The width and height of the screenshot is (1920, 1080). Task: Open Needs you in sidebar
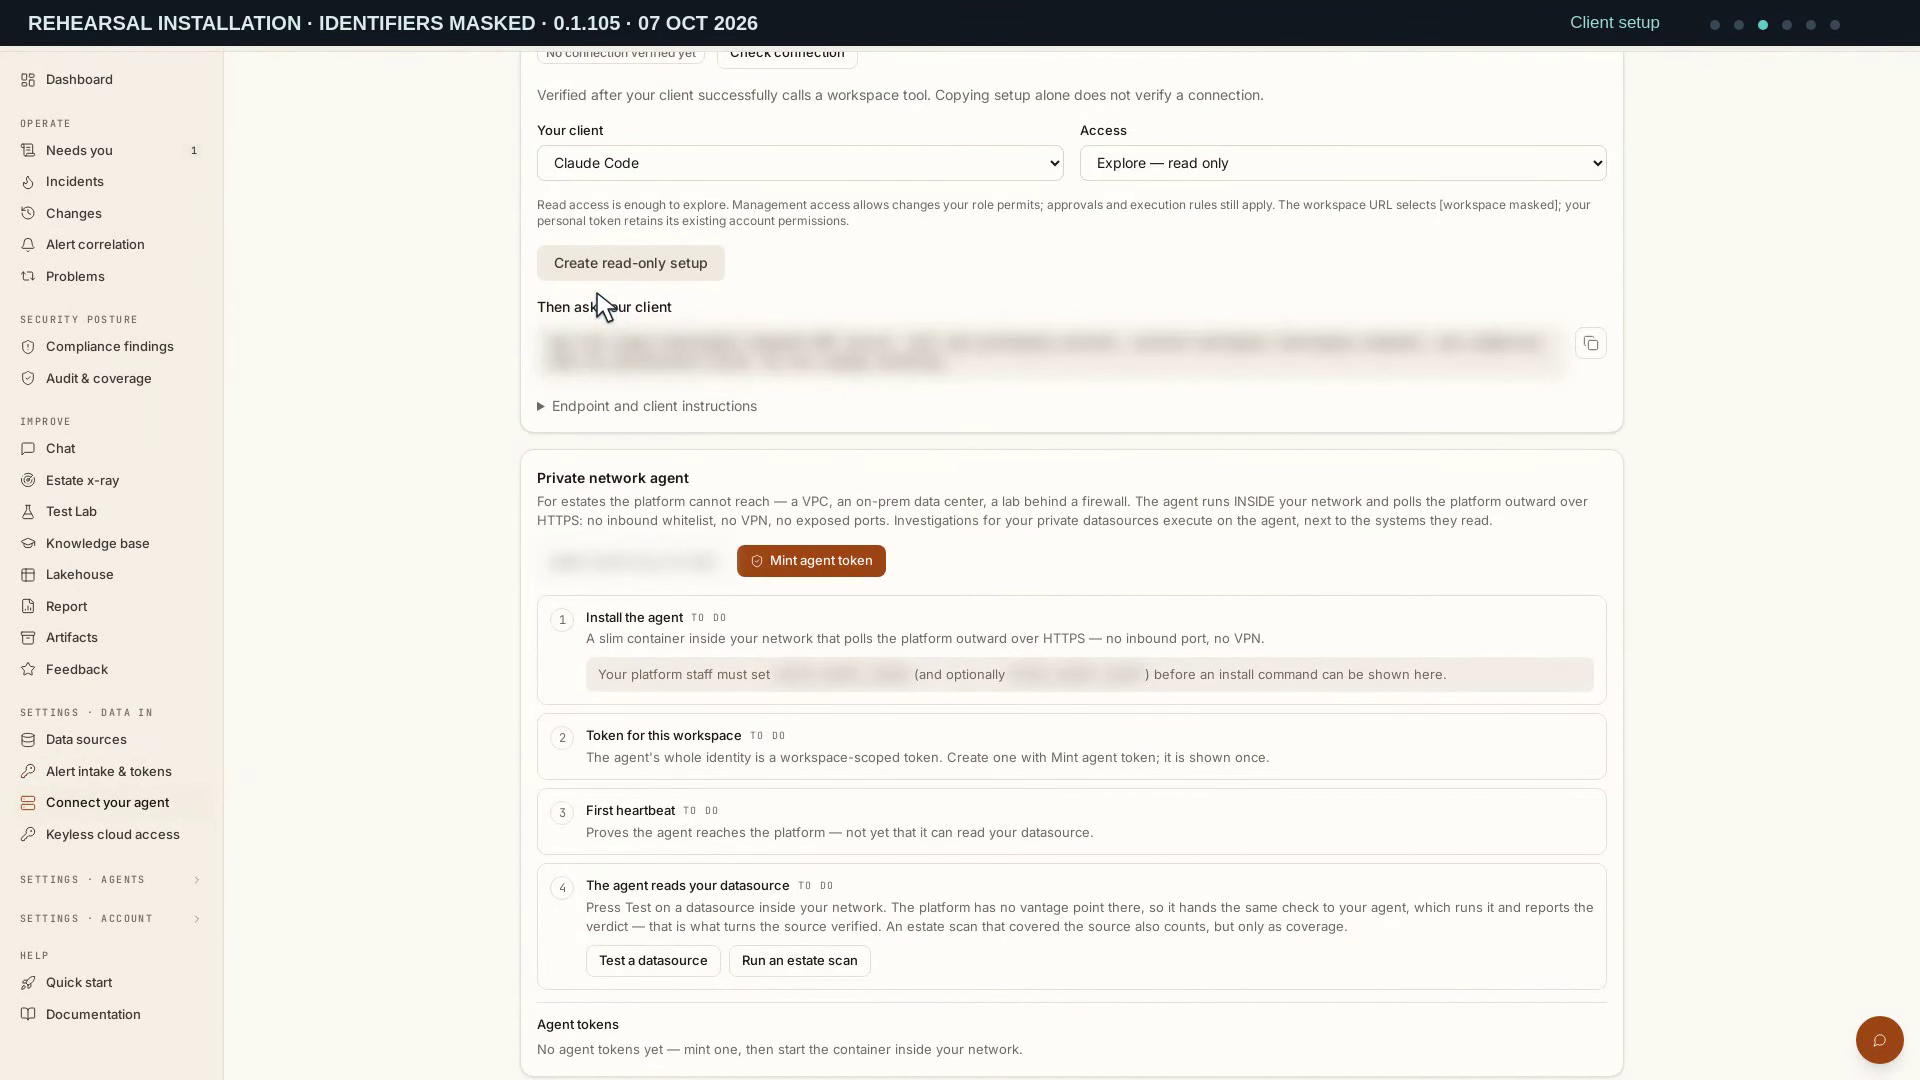coord(111,151)
